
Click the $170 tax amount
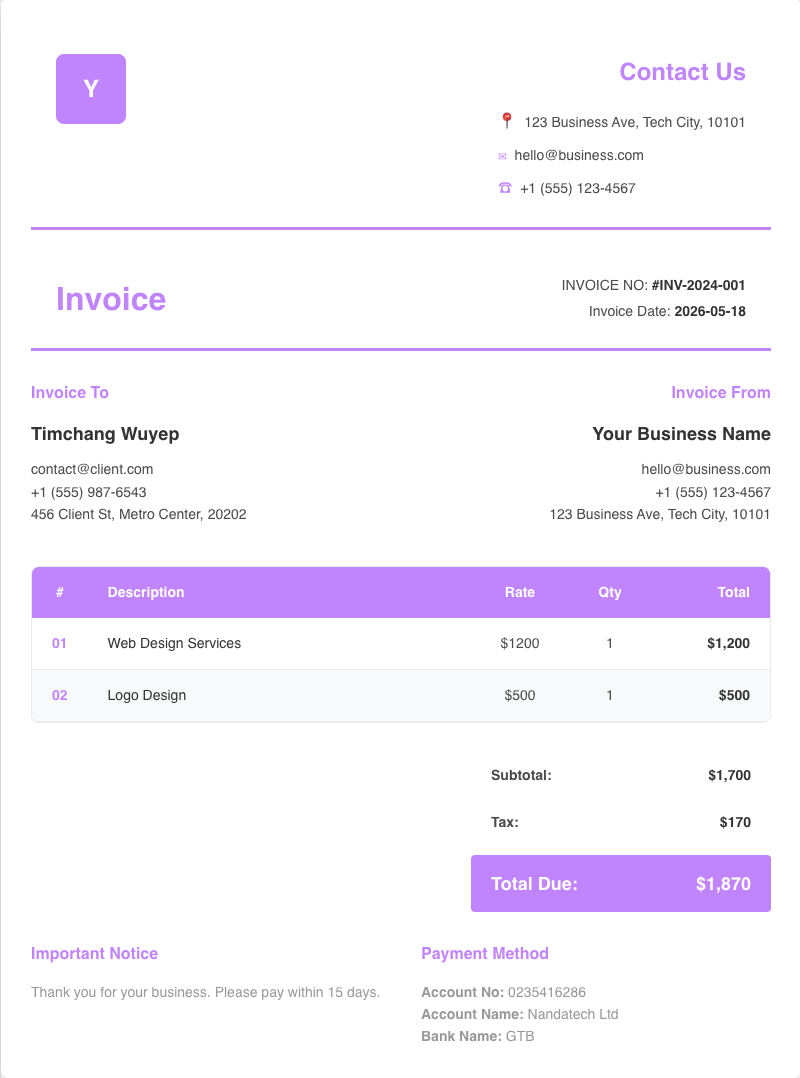[x=735, y=822]
